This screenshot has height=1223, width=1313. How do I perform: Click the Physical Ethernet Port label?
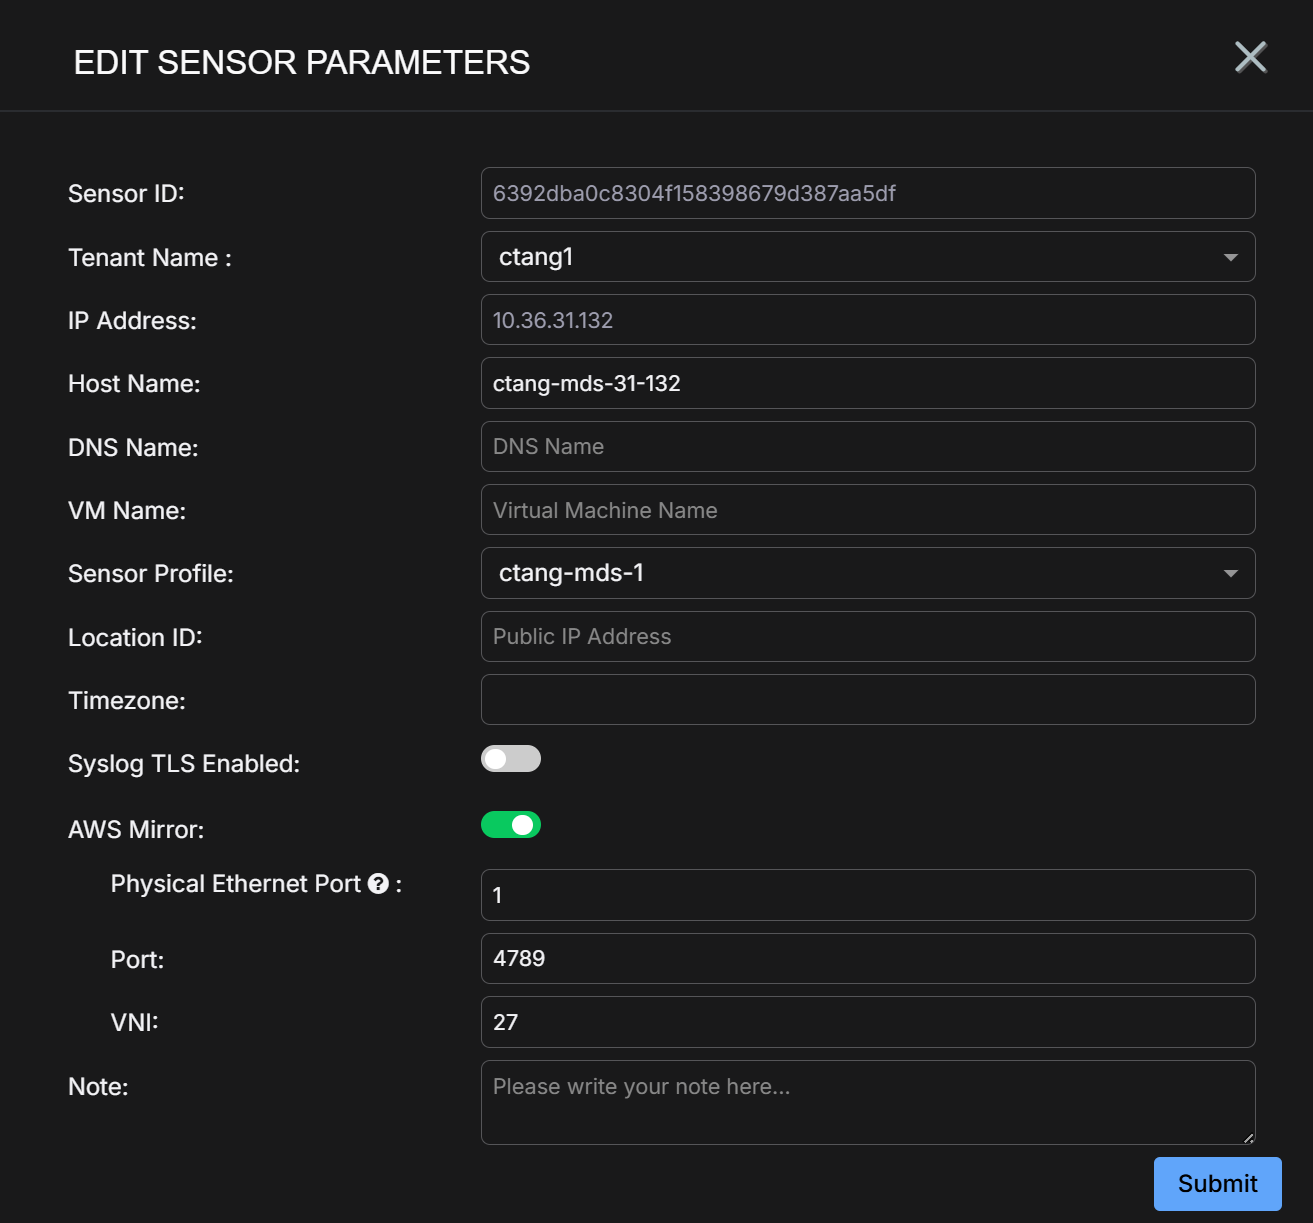click(236, 884)
